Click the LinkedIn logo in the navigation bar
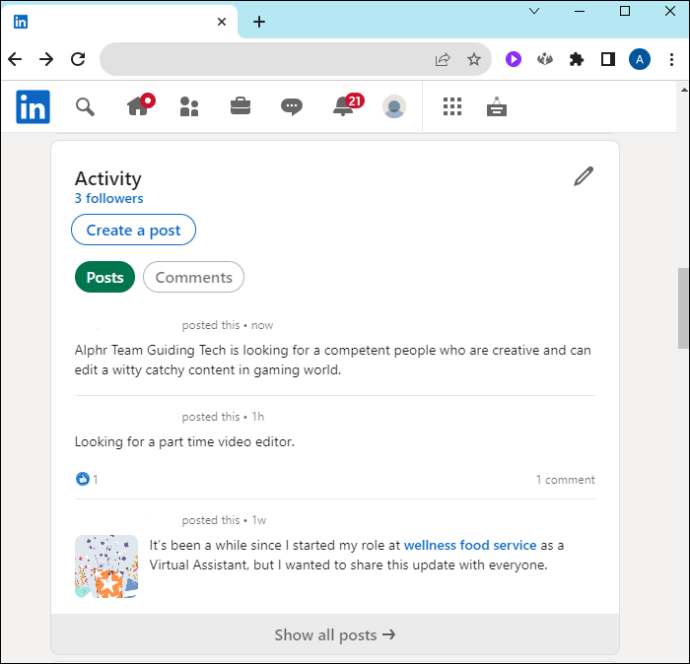690x664 pixels. pyautogui.click(x=33, y=107)
